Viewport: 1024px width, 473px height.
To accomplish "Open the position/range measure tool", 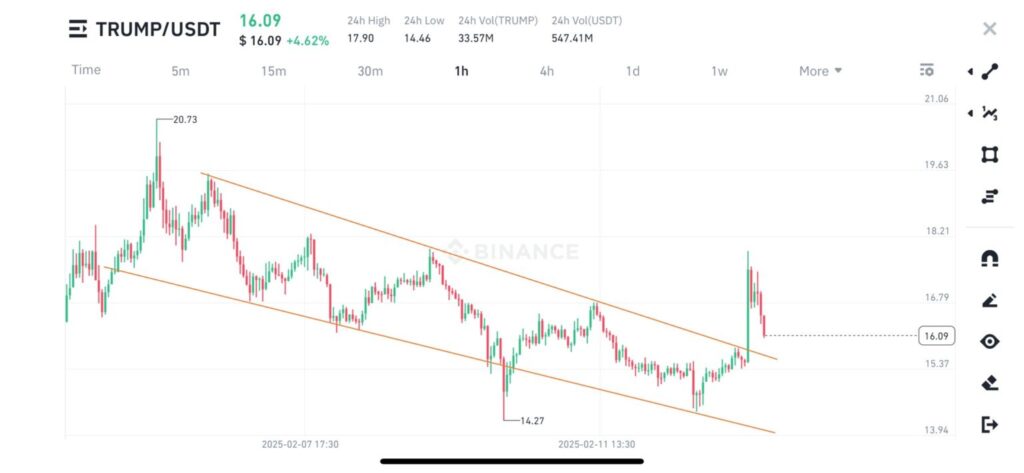I will (x=990, y=196).
